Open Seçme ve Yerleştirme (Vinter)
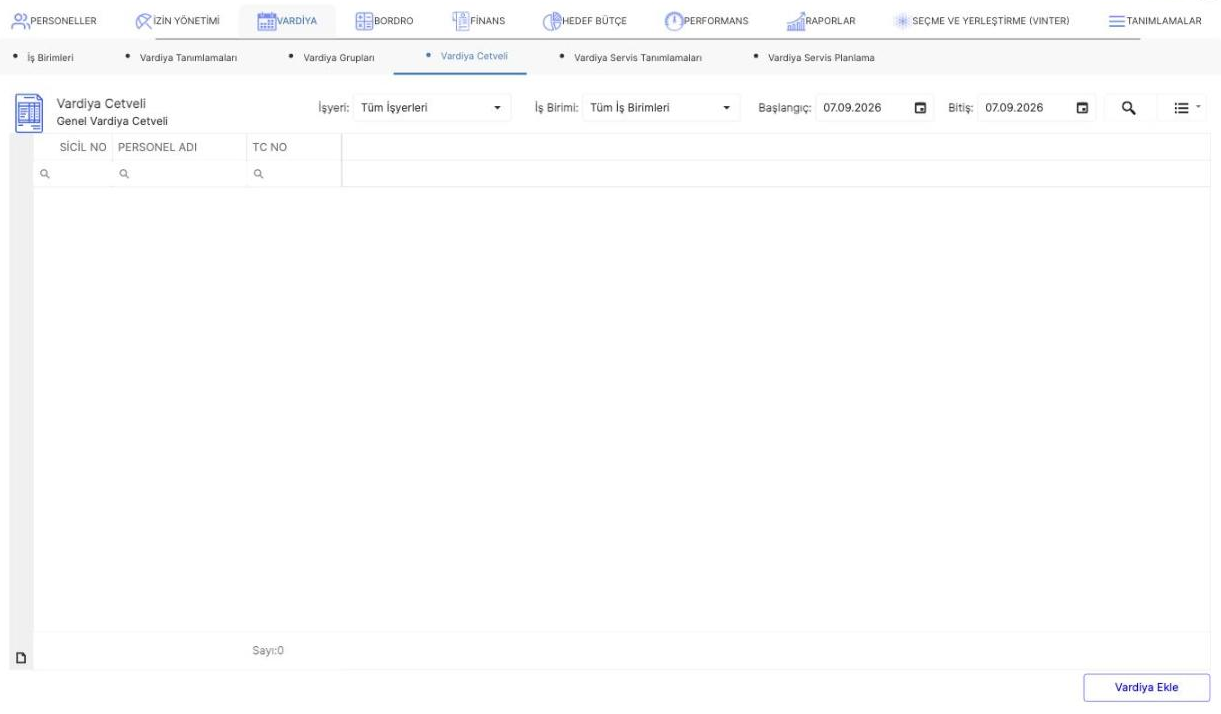The height and width of the screenshot is (714, 1221). pos(982,21)
